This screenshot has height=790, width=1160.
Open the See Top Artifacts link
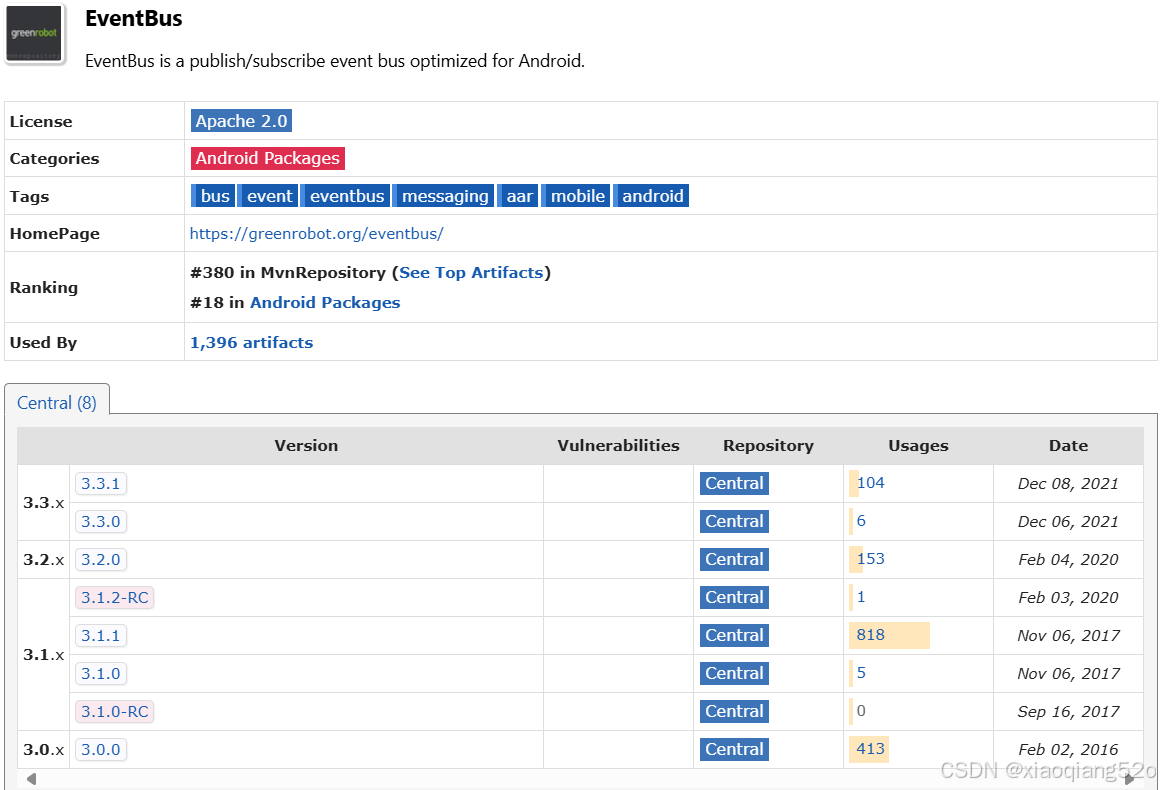(x=471, y=272)
